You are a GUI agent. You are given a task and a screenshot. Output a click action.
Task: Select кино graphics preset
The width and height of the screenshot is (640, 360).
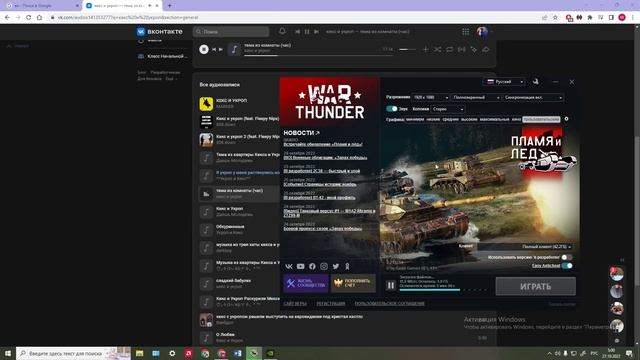516,119
